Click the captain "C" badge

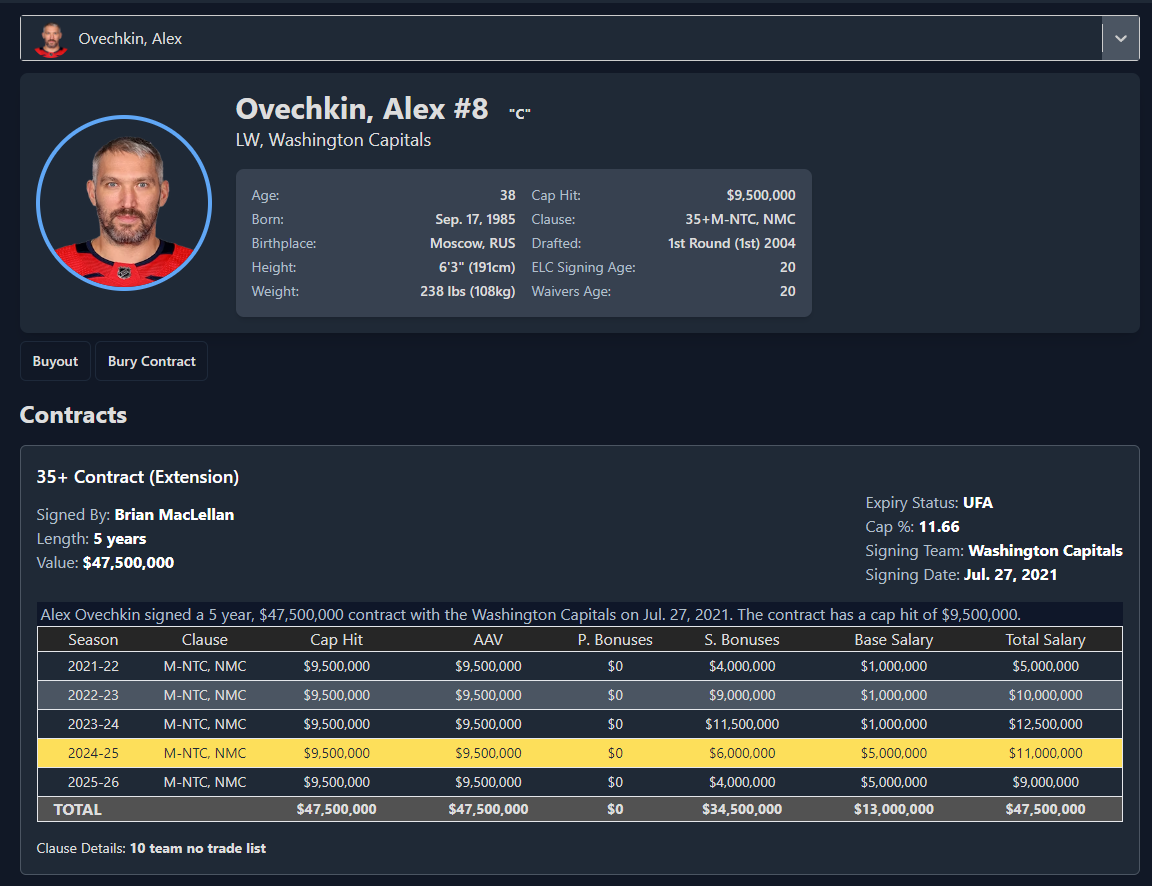[x=519, y=113]
